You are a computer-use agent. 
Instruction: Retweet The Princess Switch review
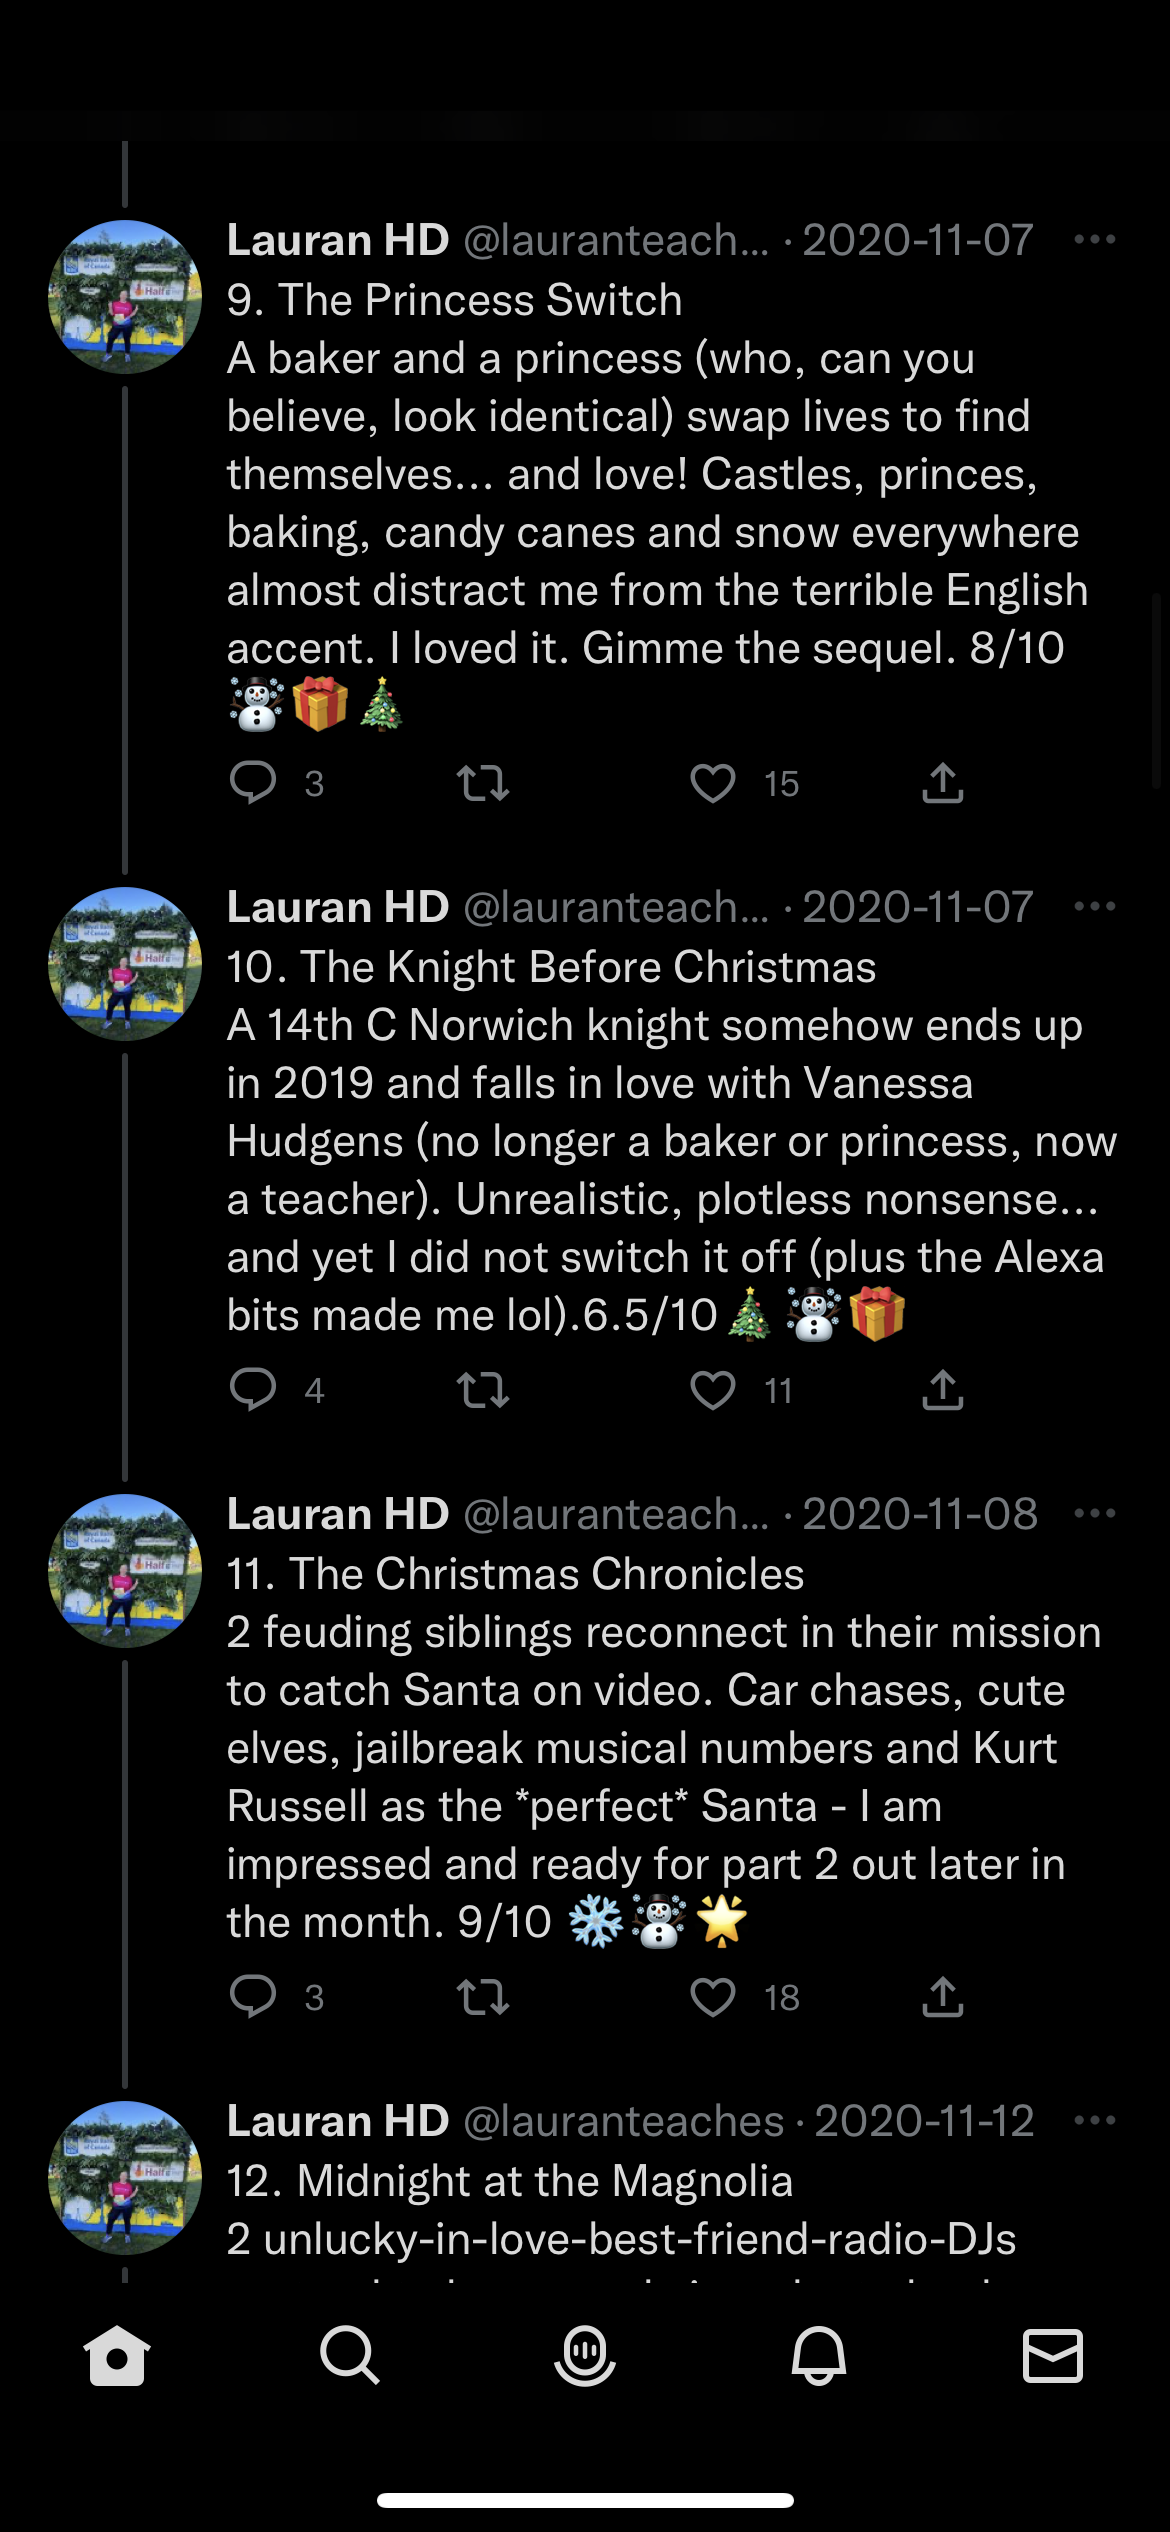483,783
